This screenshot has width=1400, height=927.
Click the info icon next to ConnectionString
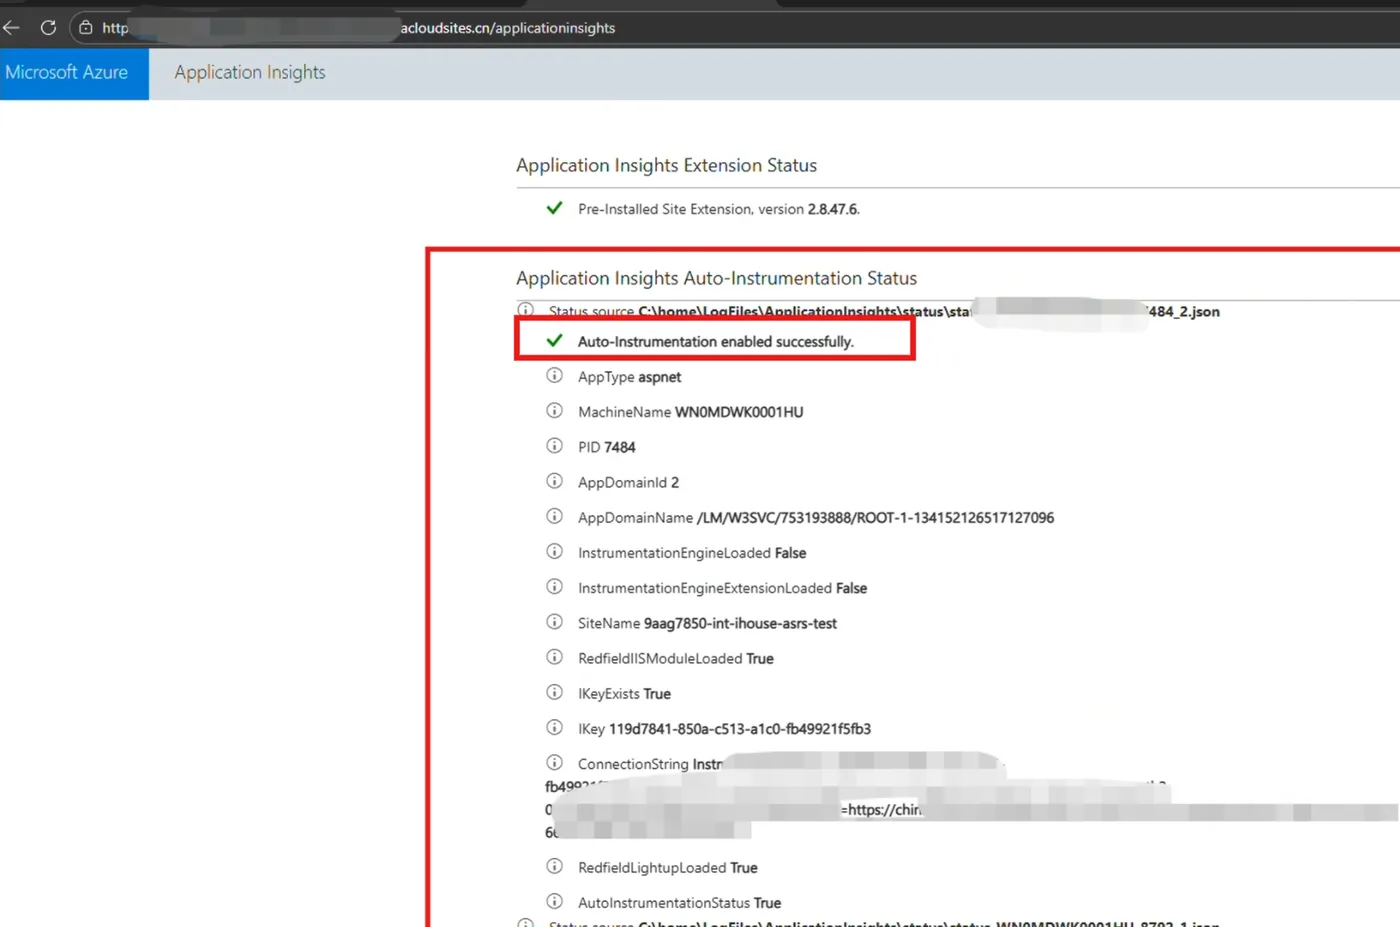coord(554,763)
